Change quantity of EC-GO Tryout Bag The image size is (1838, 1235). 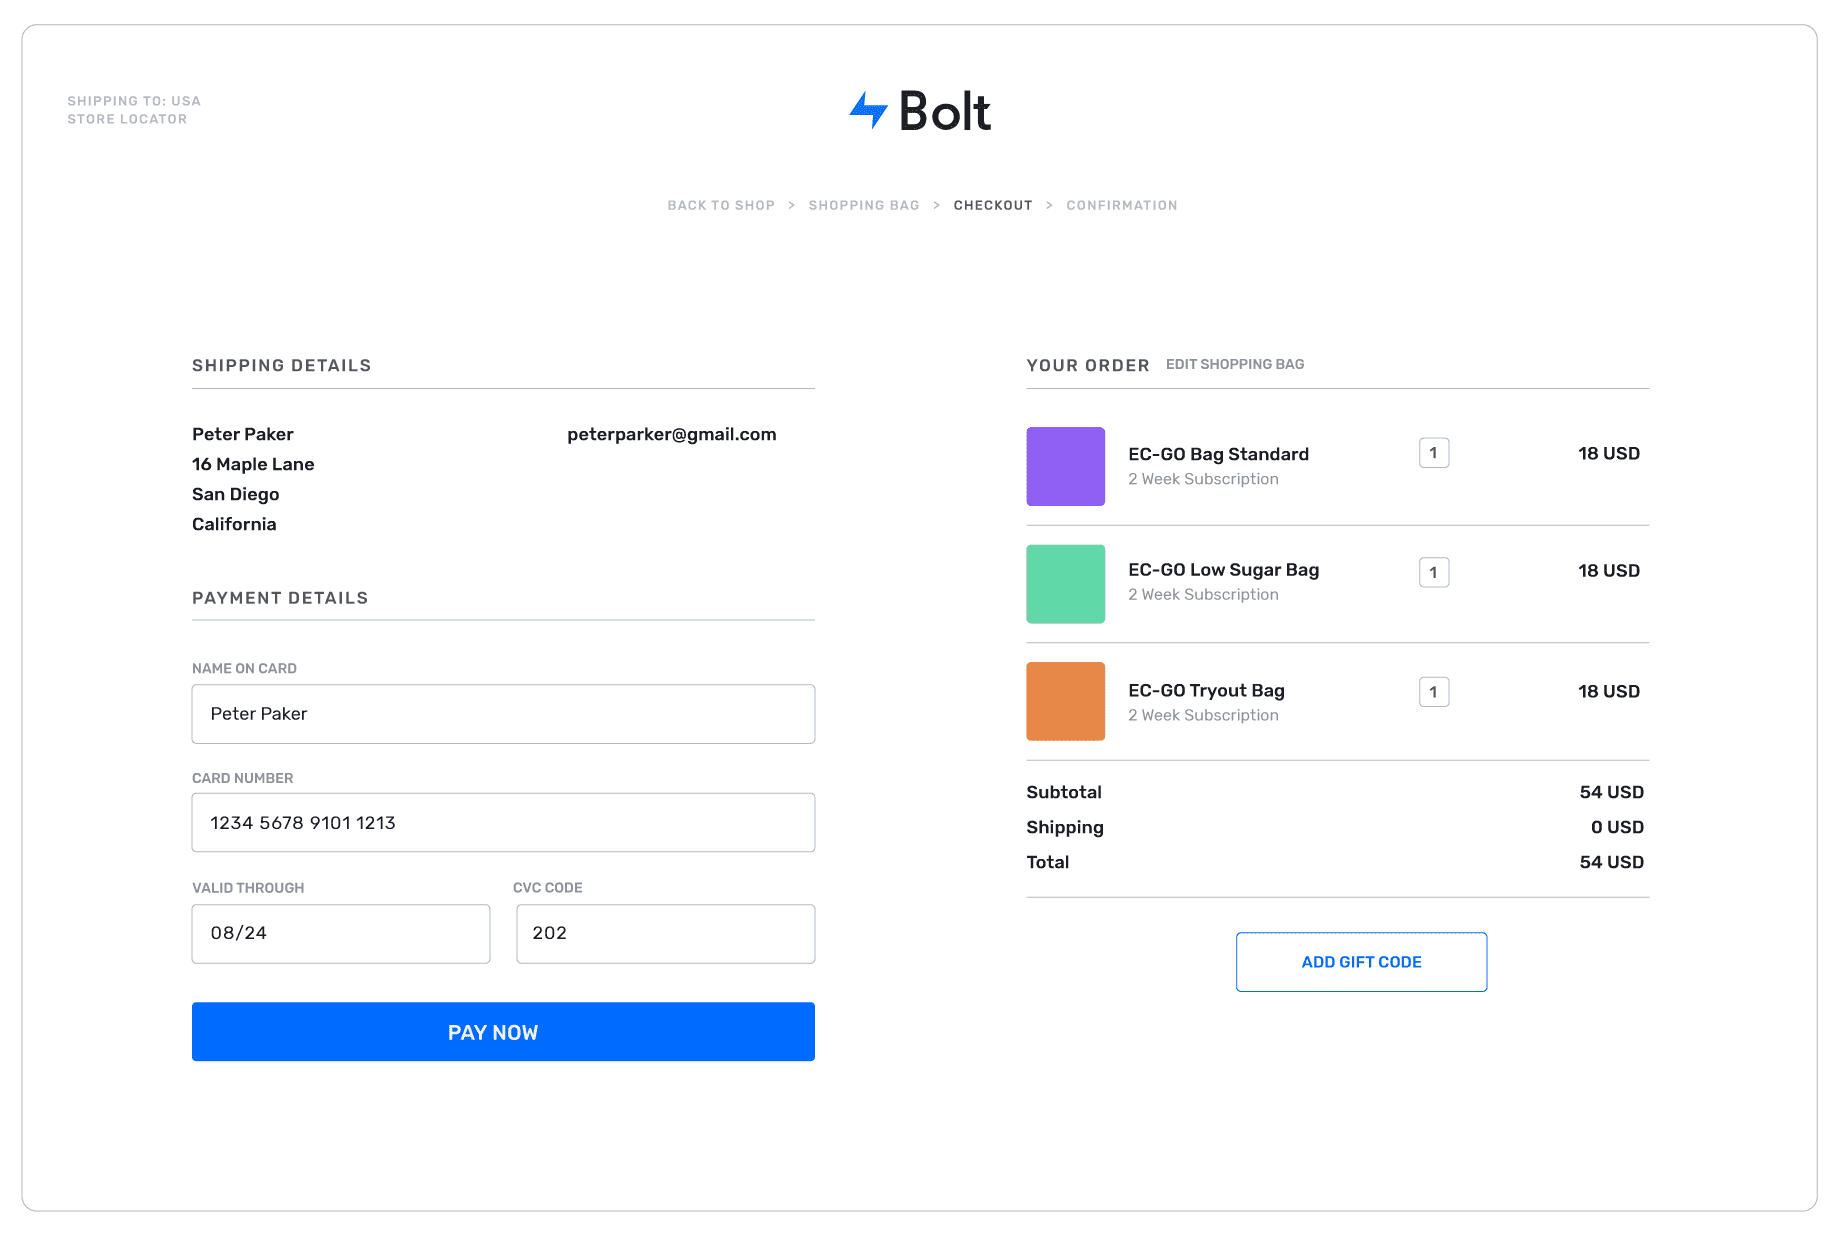(1434, 691)
